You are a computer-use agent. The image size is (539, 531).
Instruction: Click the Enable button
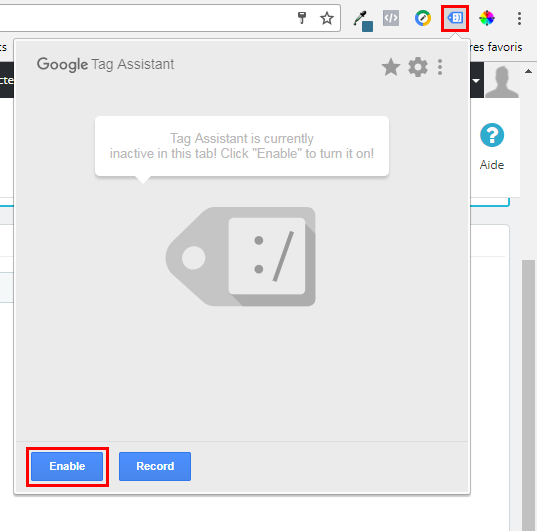(67, 466)
